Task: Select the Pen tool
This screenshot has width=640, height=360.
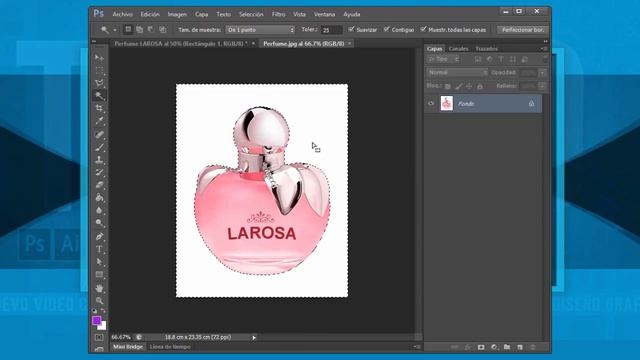Action: point(99,236)
